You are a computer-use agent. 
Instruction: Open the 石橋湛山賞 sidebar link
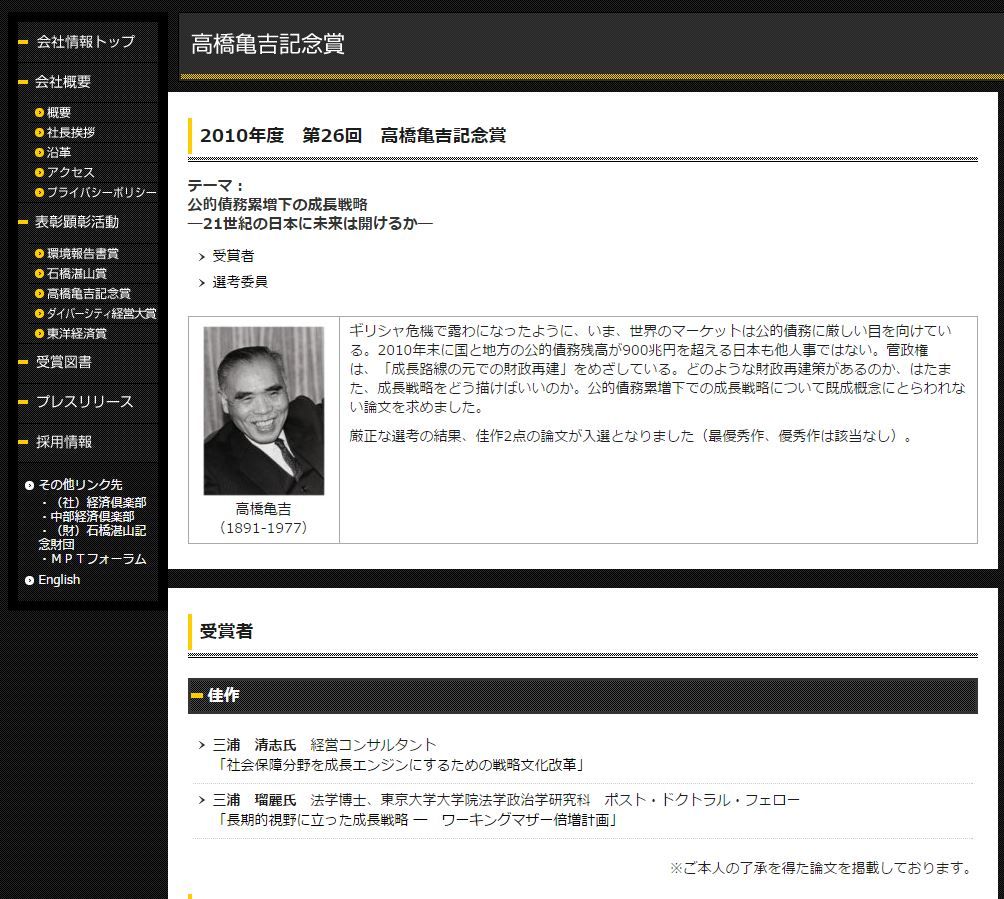coord(77,273)
